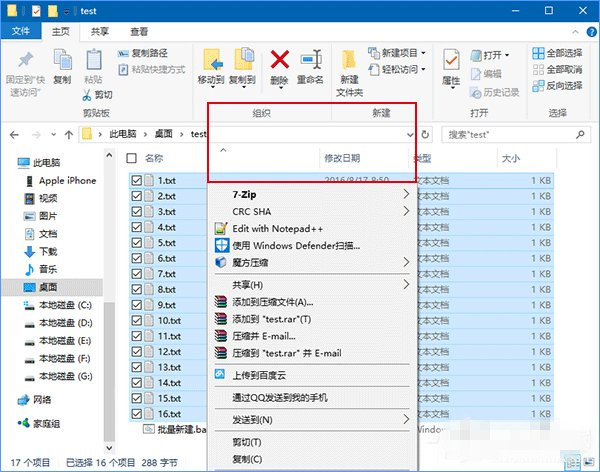Toggle the checkbox next to 10.txt

point(136,321)
